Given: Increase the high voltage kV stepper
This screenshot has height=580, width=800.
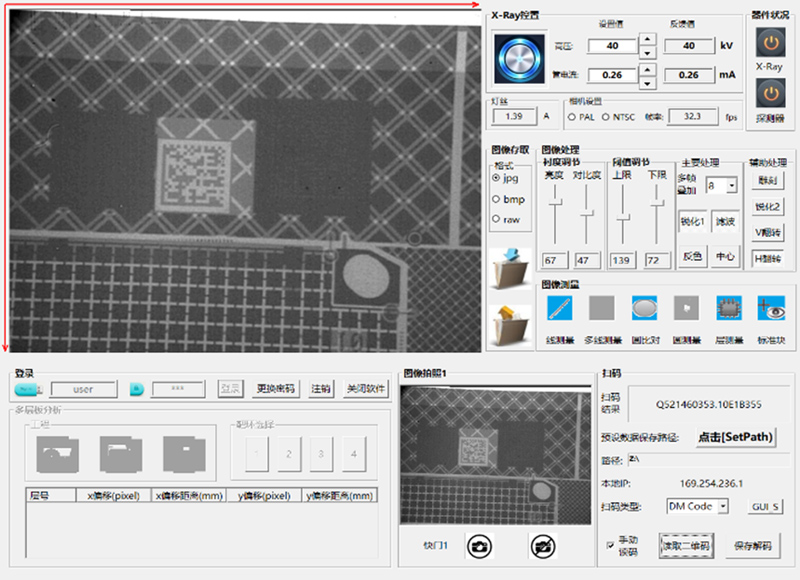Looking at the screenshot, I should coord(646,41).
